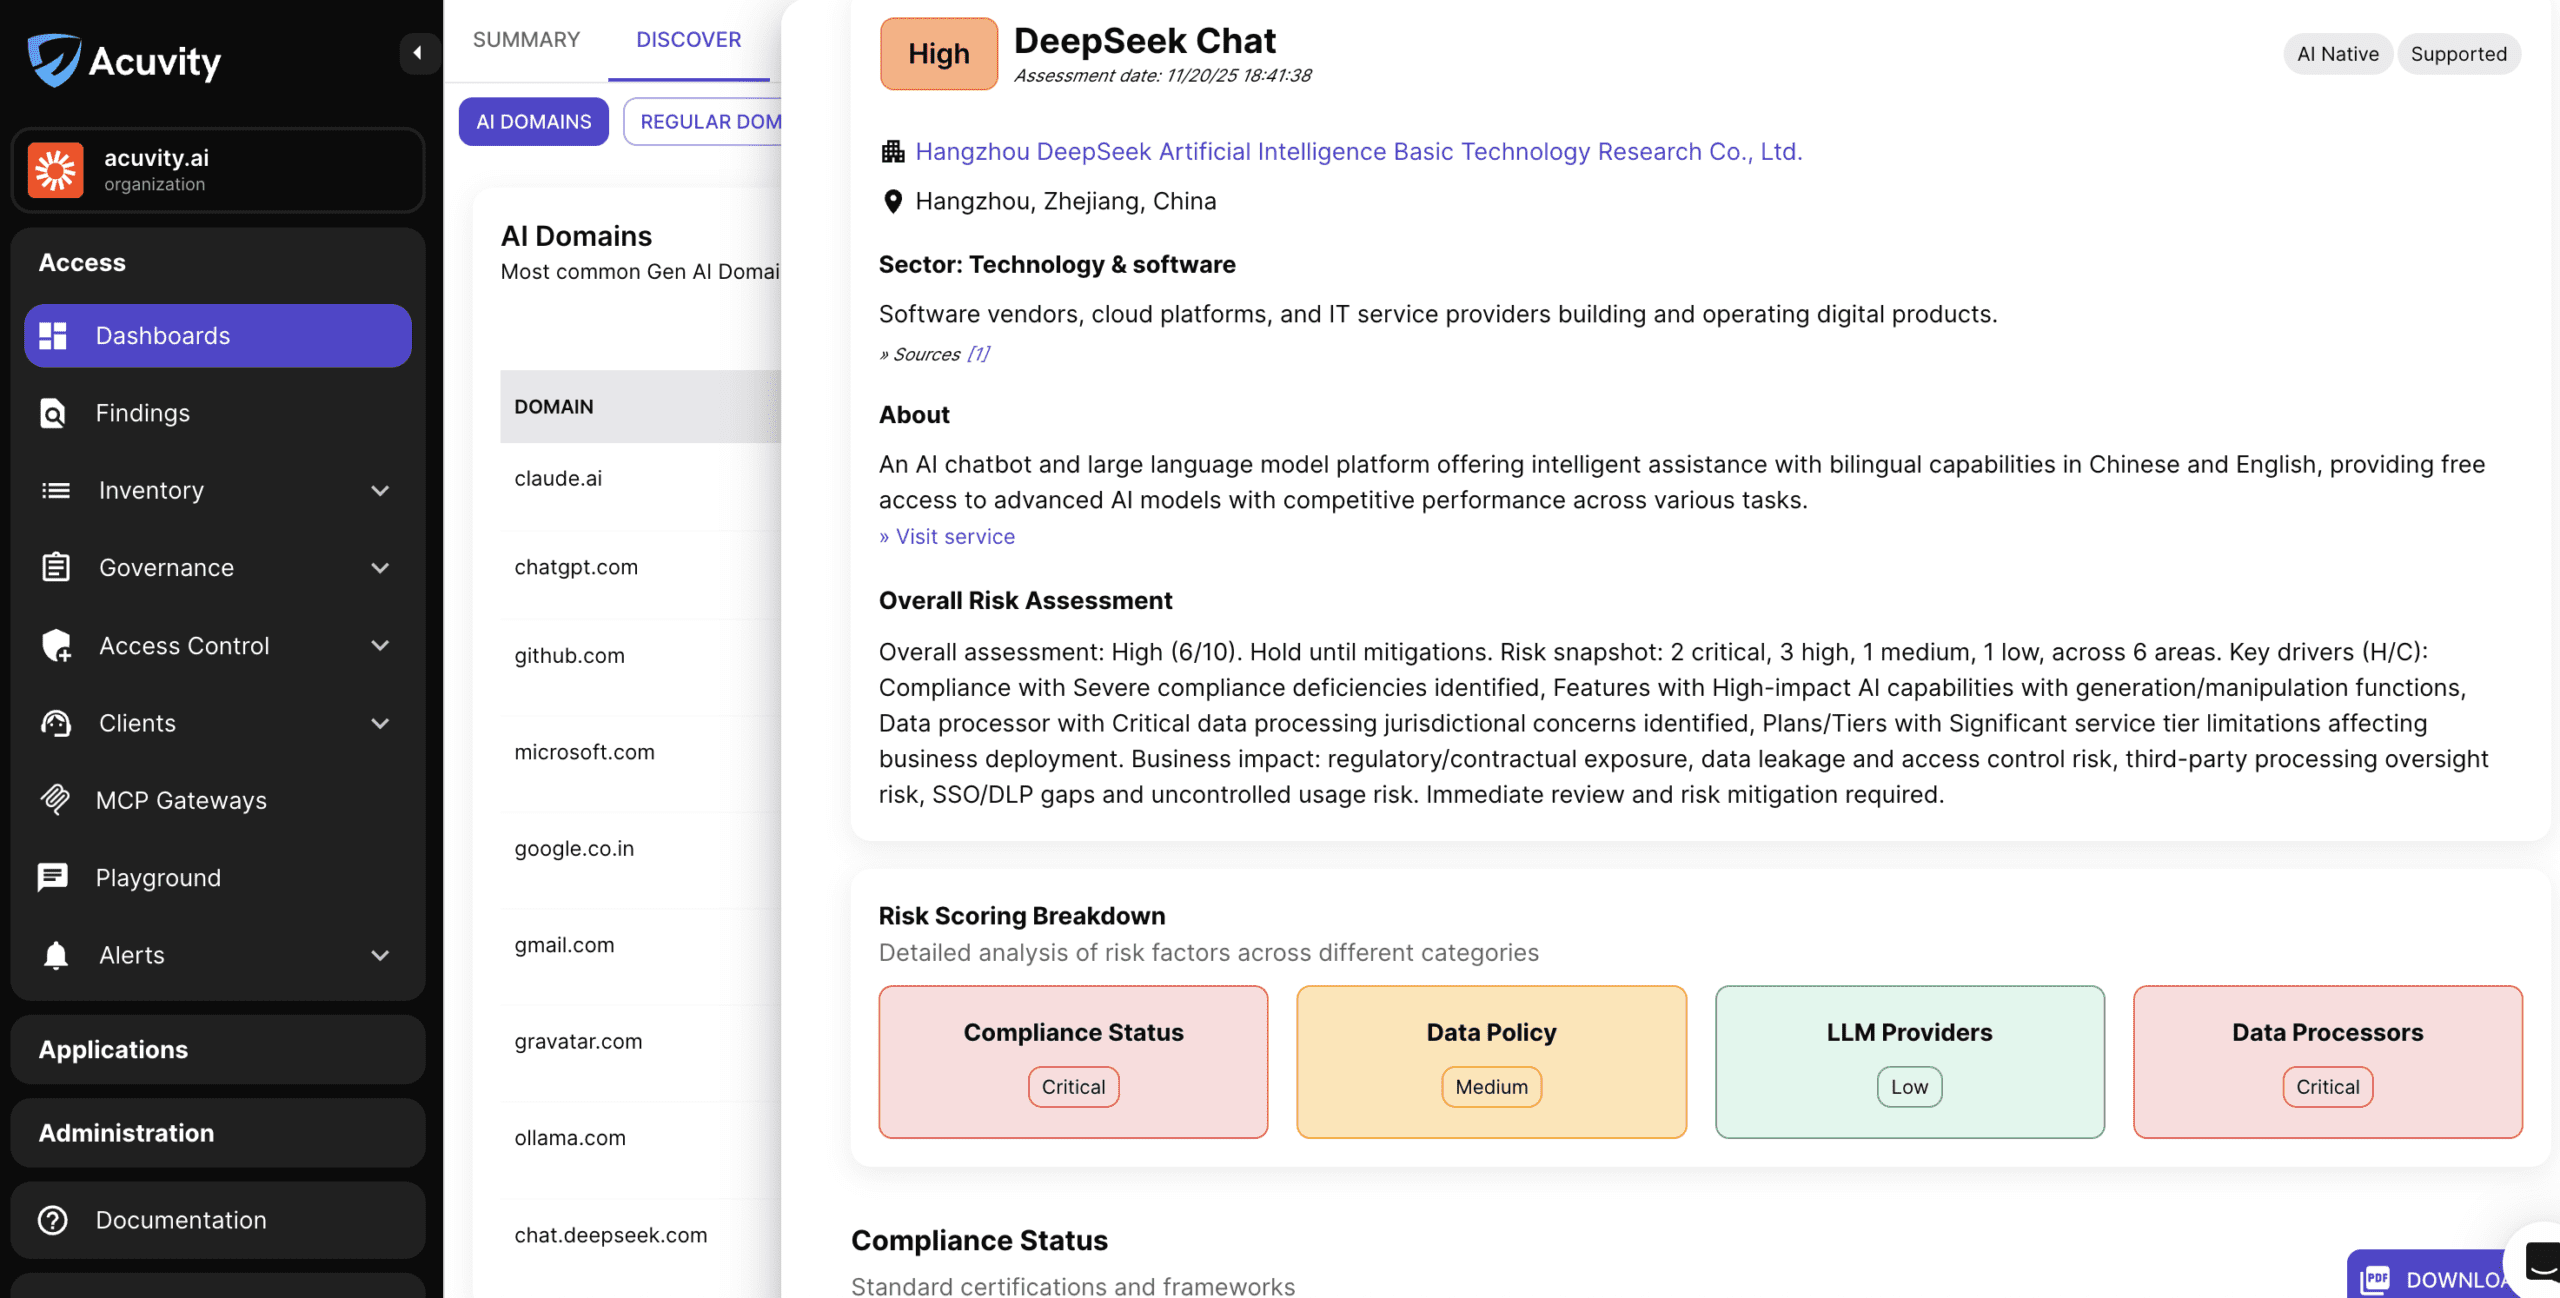Expand the Governance section chevron
The width and height of the screenshot is (2560, 1298).
(x=380, y=568)
